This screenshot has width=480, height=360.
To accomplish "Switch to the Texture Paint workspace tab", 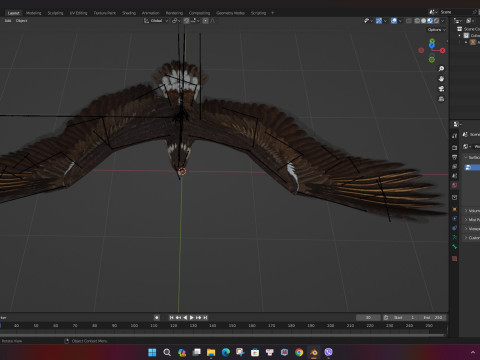I will pos(104,13).
